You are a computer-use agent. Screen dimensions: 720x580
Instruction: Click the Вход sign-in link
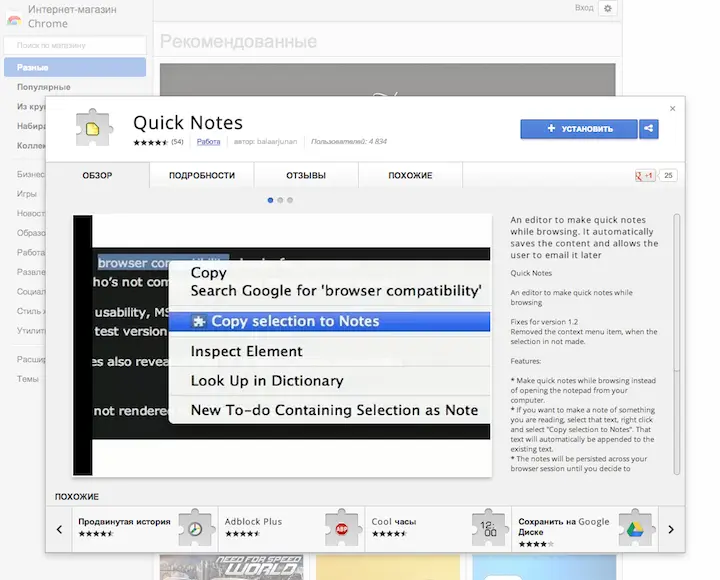[584, 8]
